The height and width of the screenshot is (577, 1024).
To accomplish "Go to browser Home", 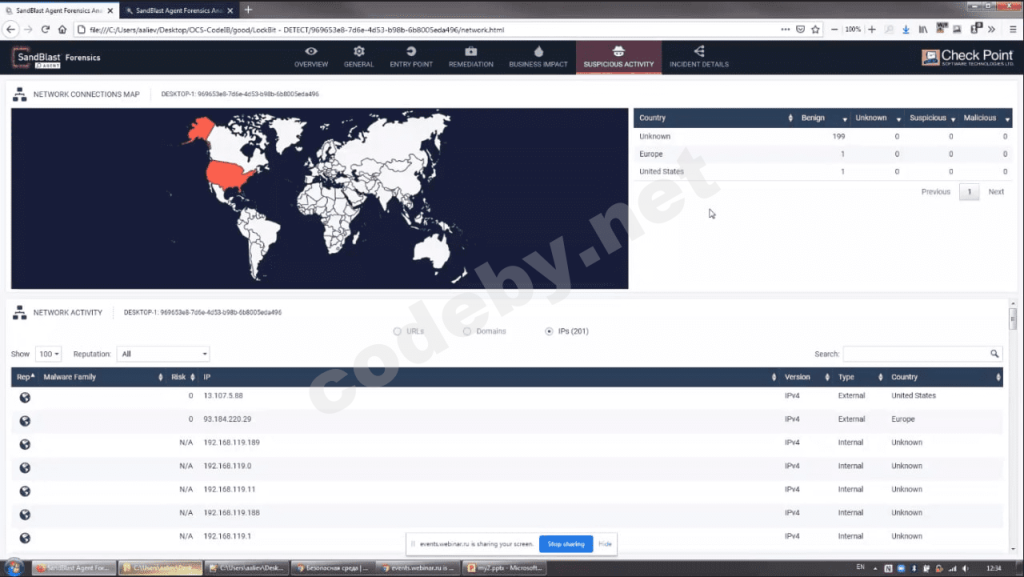I will click(x=62, y=29).
